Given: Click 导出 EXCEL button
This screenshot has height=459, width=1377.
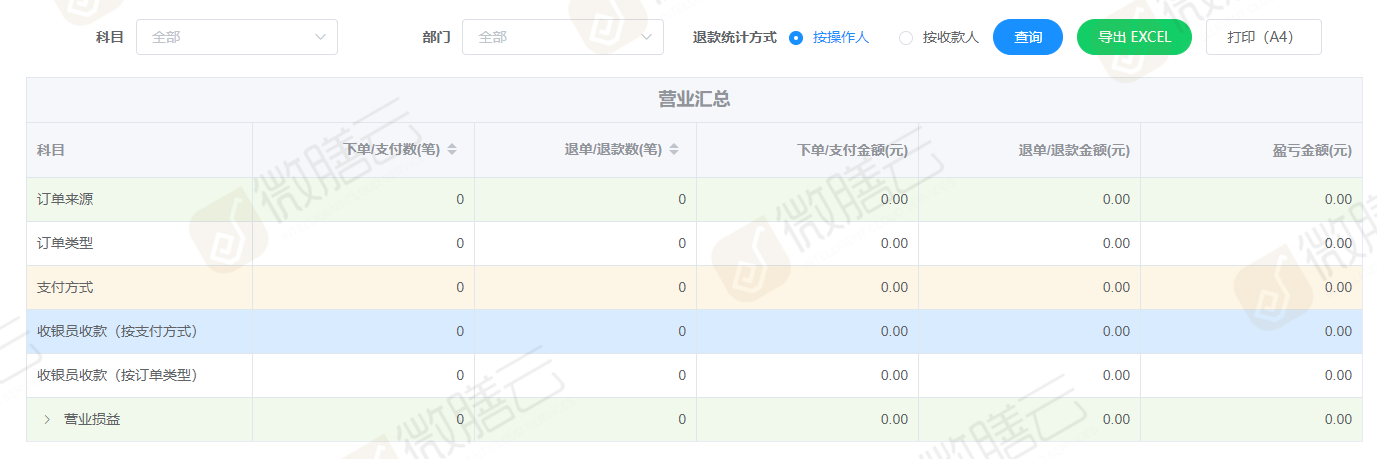Looking at the screenshot, I should pyautogui.click(x=1134, y=37).
